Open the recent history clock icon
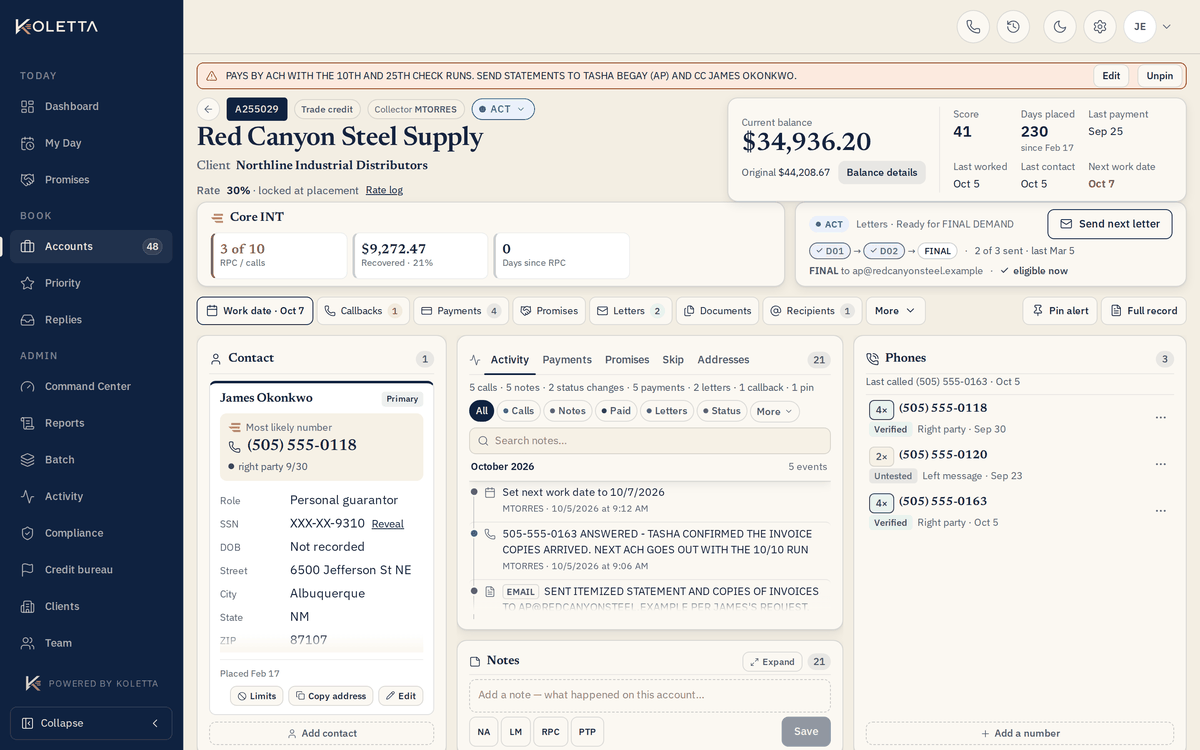 [1013, 27]
